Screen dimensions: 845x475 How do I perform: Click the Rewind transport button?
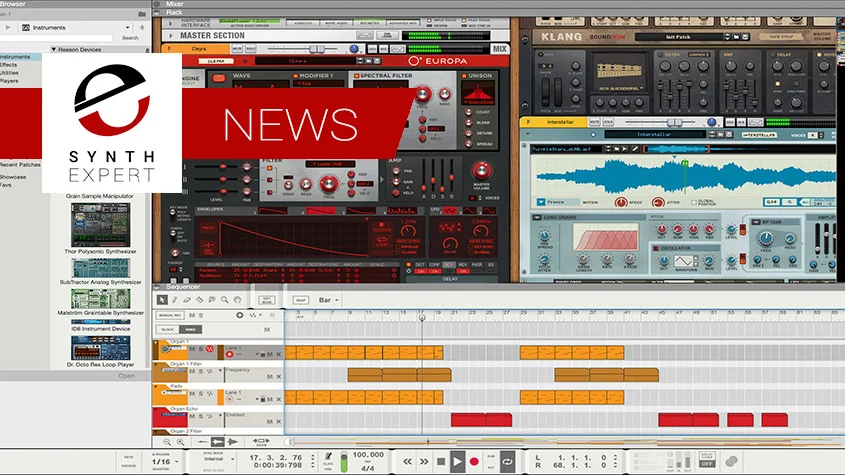(x=407, y=462)
